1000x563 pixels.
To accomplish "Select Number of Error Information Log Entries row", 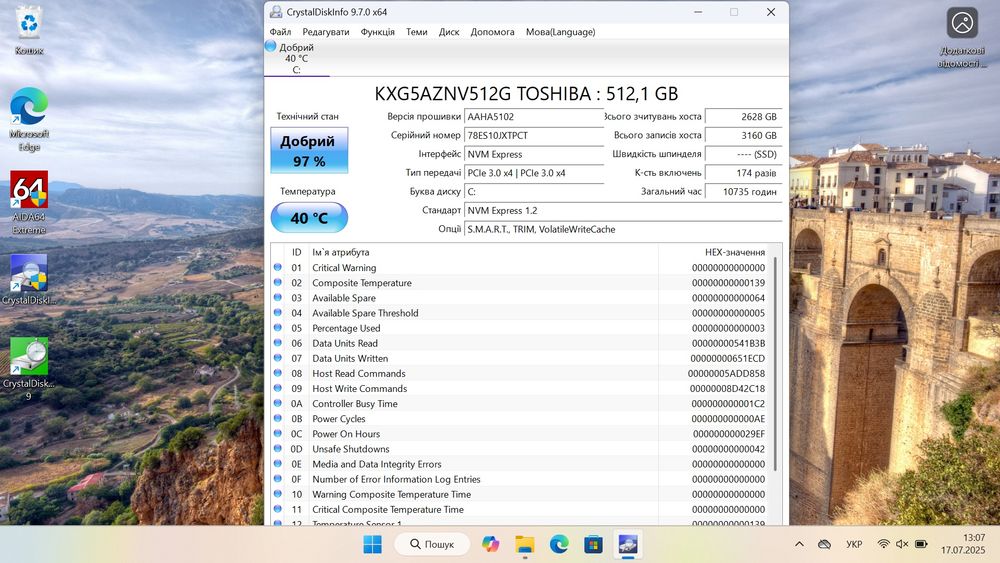I will 520,479.
